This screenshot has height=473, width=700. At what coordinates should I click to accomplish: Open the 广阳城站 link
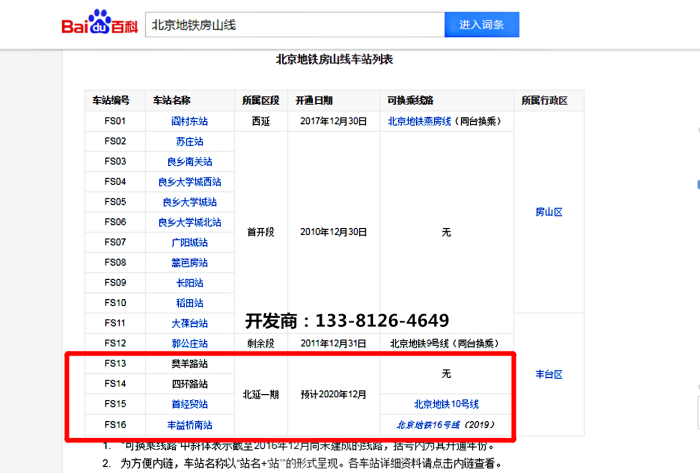click(x=190, y=243)
